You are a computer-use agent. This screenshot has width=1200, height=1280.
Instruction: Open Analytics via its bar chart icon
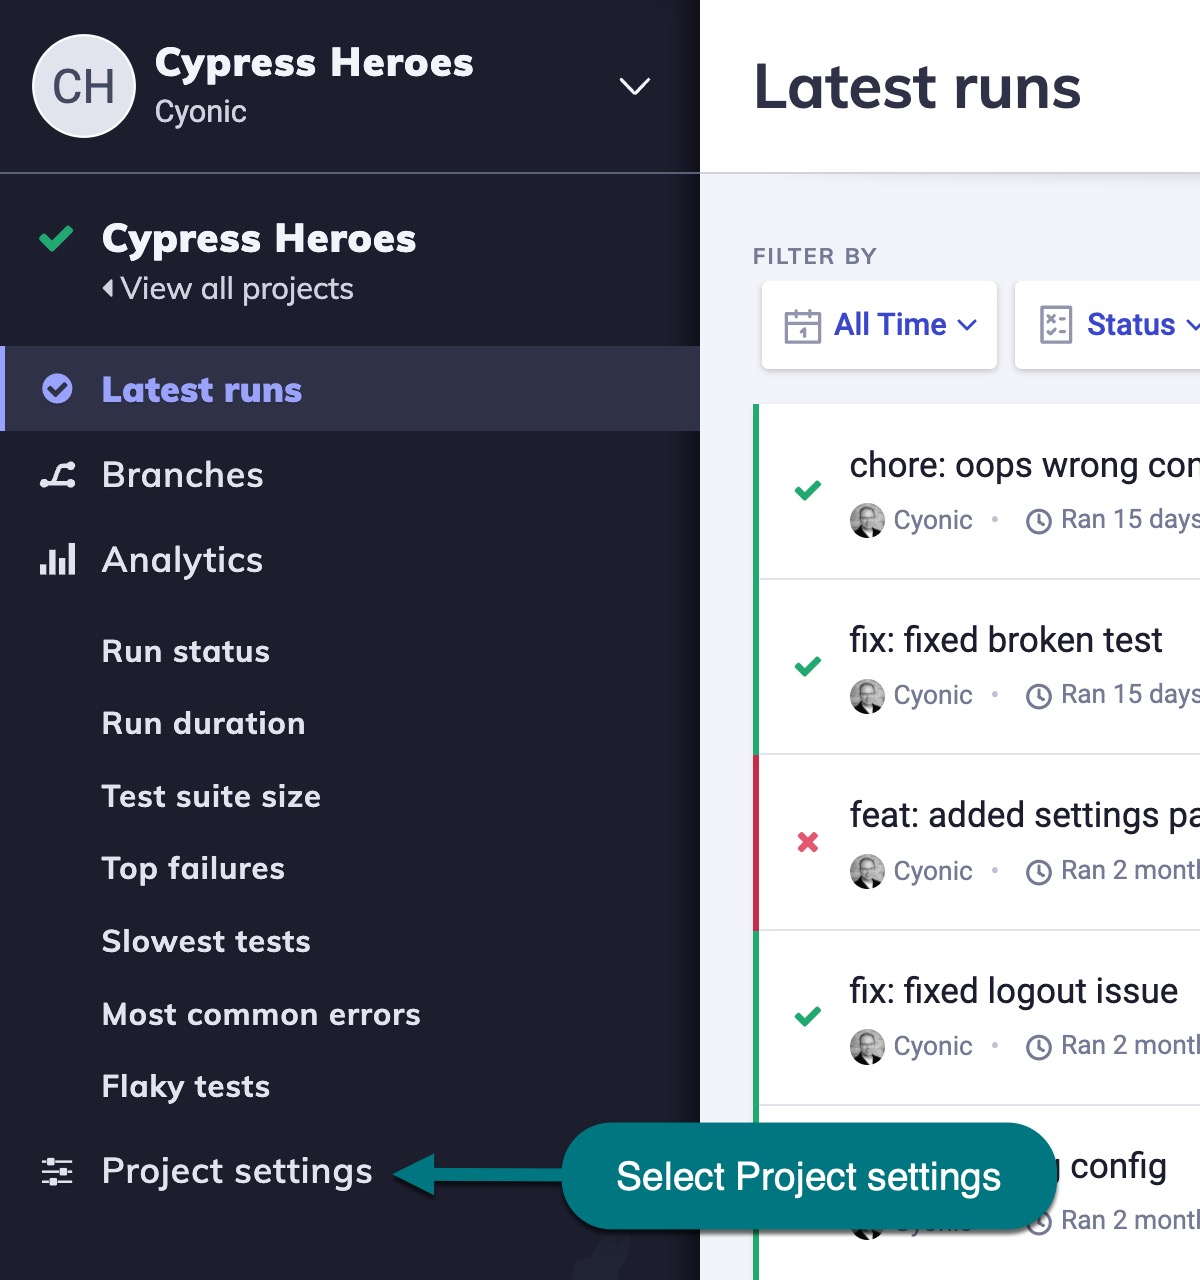click(x=57, y=560)
